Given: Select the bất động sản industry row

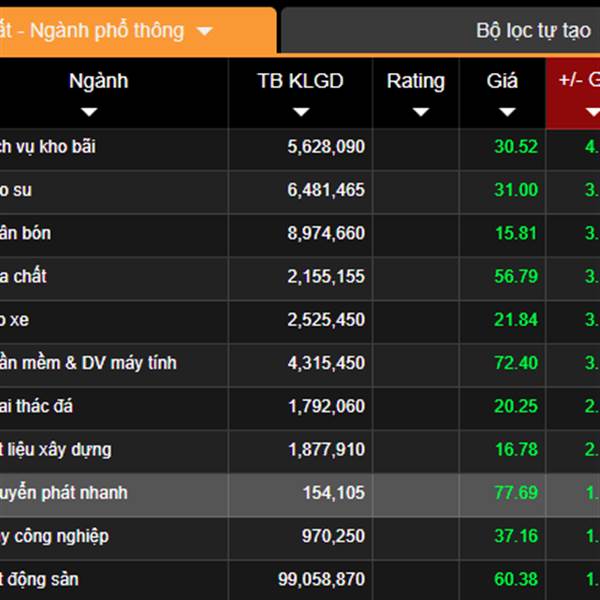Looking at the screenshot, I should coord(40,579).
